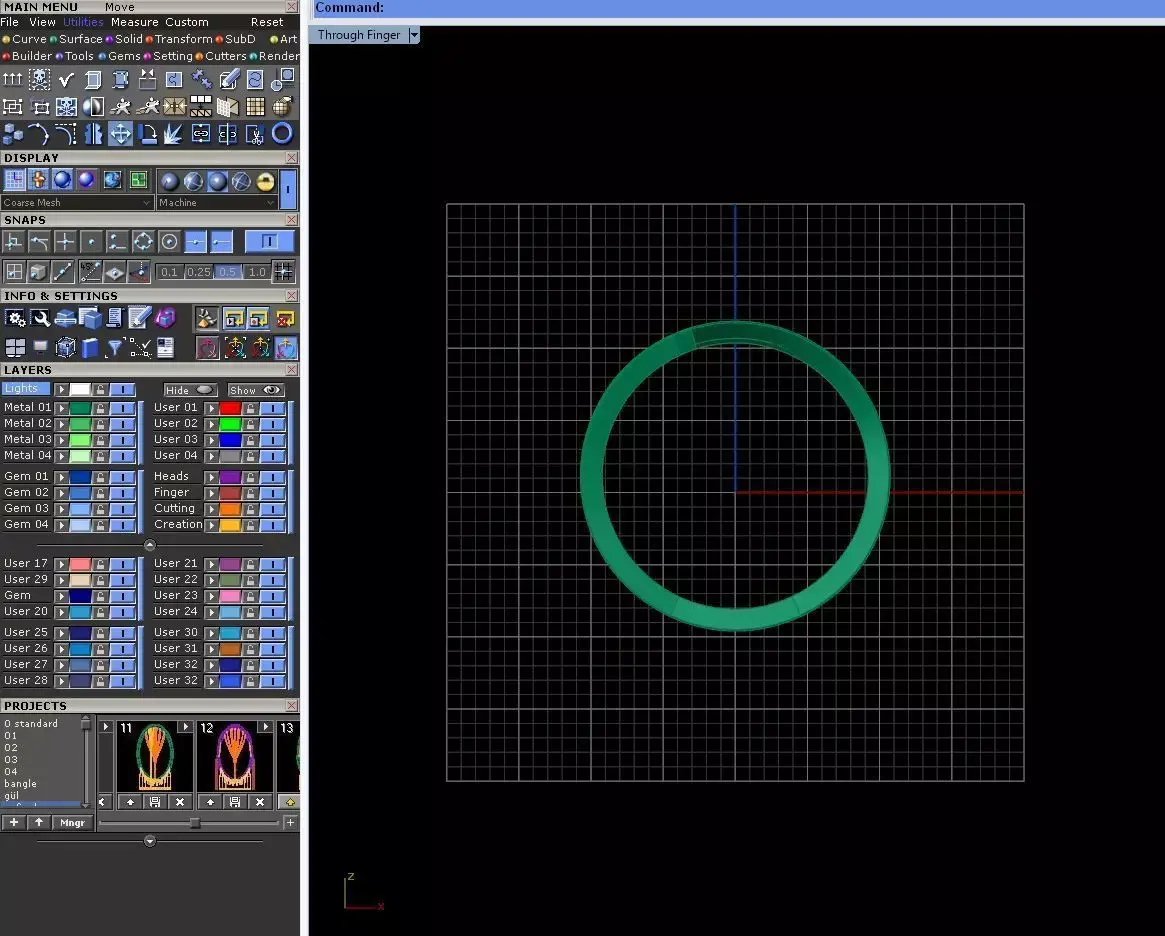Toggle lock on Gem 01 layer
Screen dimensions: 1165x936
pos(100,477)
